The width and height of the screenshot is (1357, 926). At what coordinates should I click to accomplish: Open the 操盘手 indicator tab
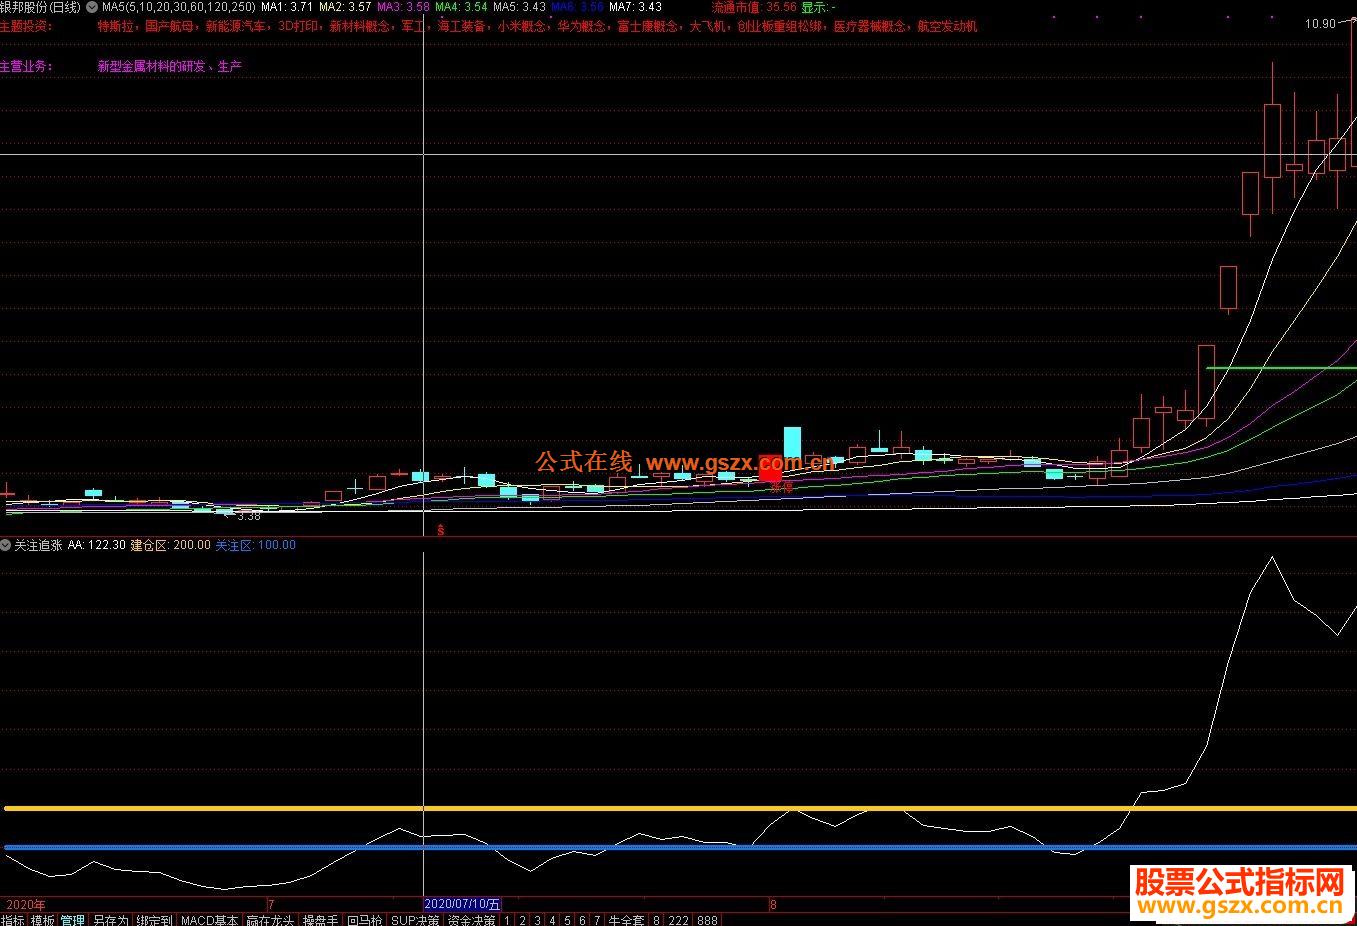point(321,920)
